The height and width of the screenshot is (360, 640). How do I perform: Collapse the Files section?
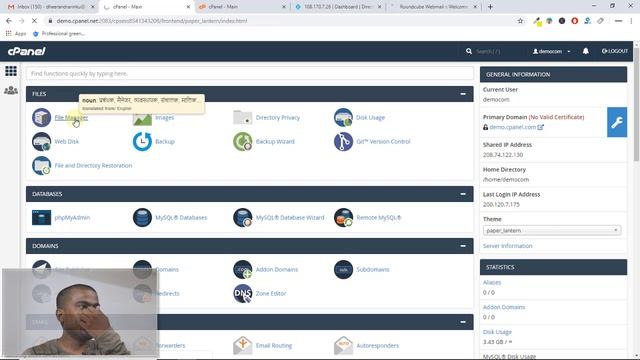click(x=463, y=94)
